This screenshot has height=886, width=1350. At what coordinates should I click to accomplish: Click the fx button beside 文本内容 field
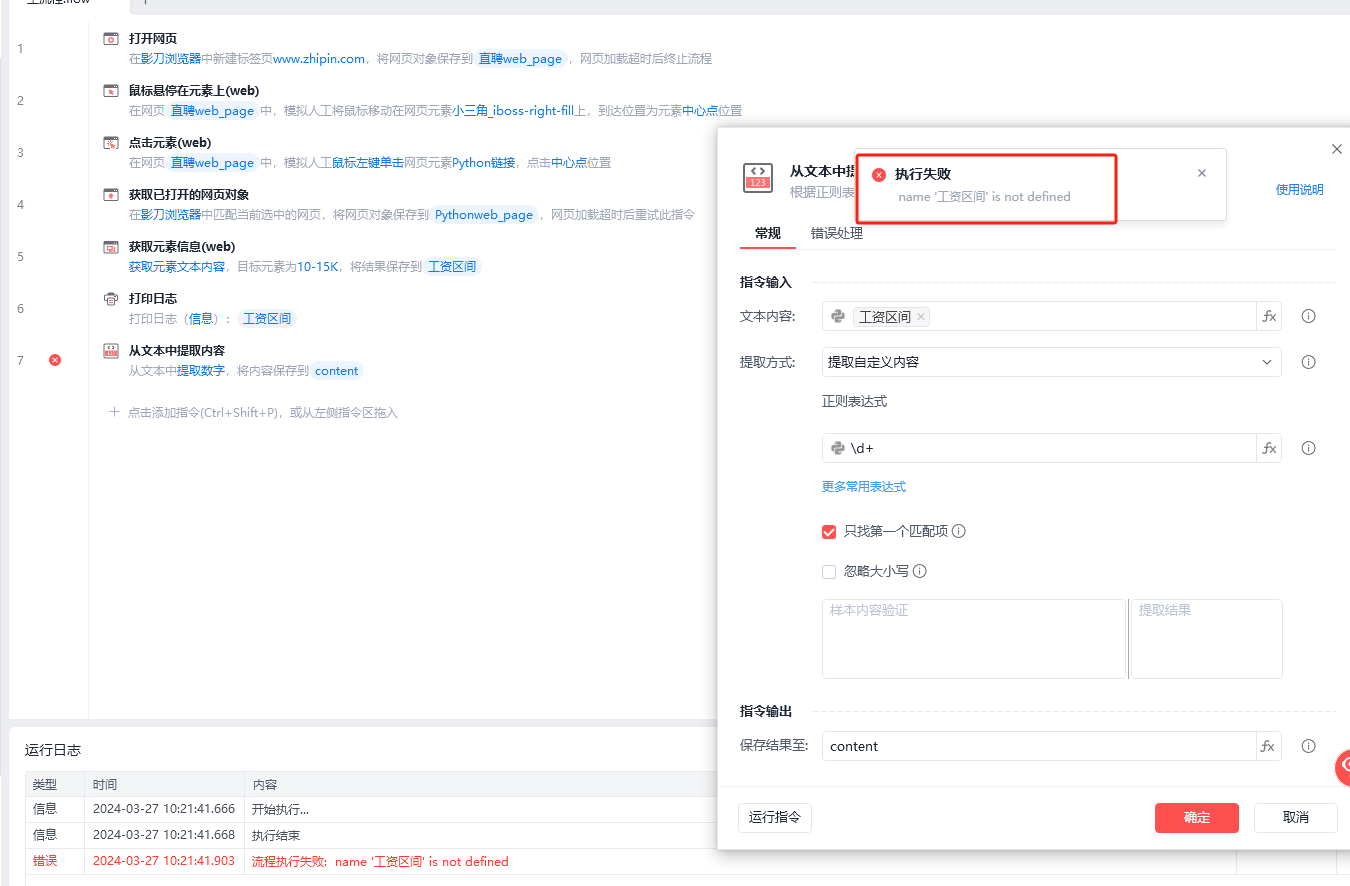tap(1269, 316)
